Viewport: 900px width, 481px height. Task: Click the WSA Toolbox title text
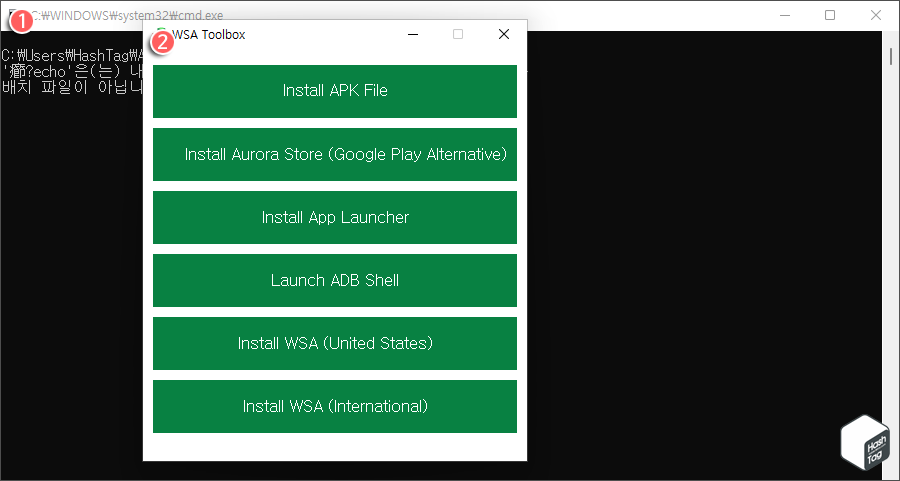pyautogui.click(x=209, y=35)
